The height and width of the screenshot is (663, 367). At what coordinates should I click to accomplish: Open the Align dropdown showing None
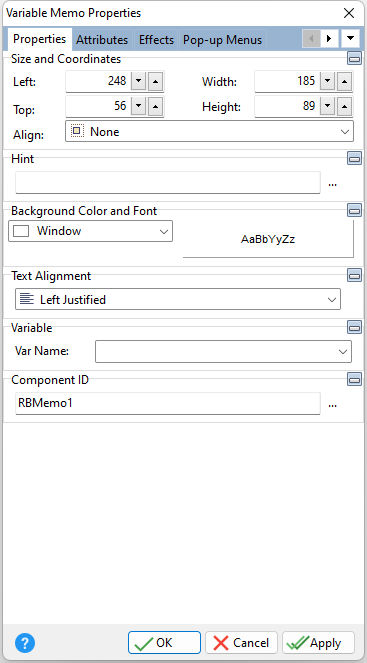(x=209, y=131)
